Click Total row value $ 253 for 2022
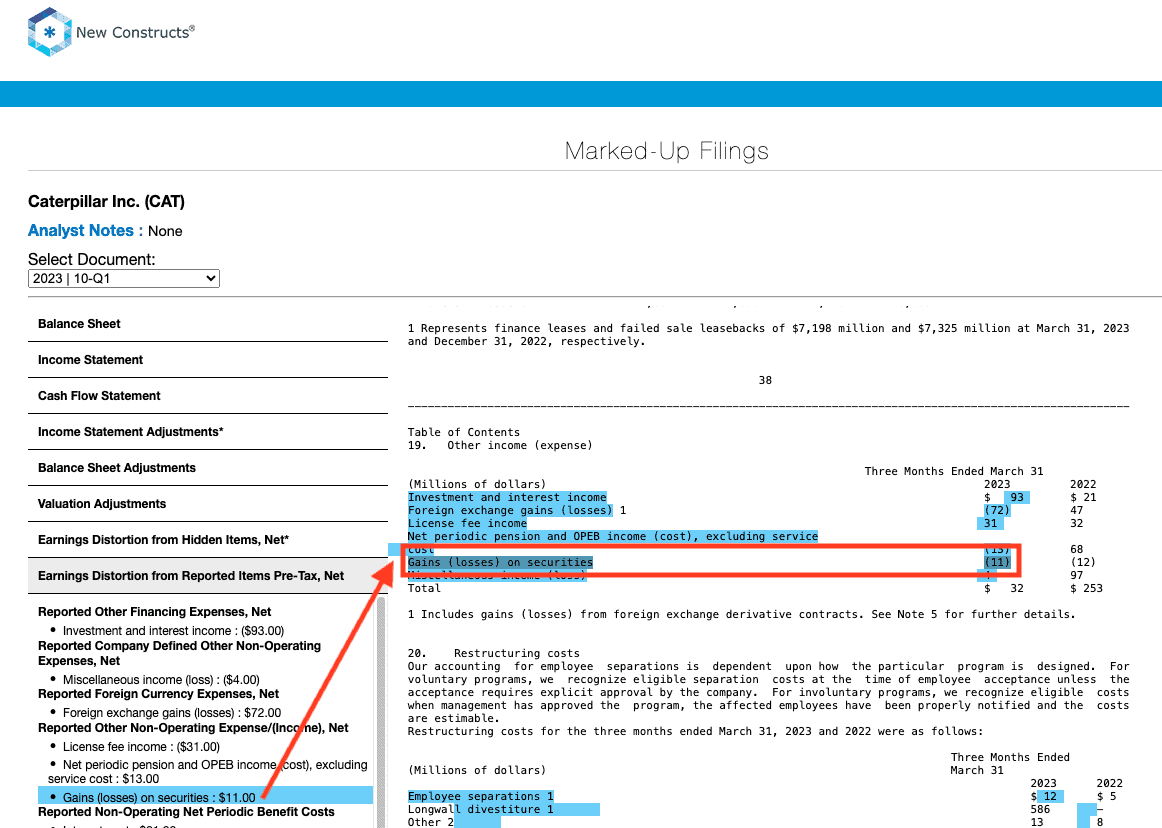 click(1086, 589)
